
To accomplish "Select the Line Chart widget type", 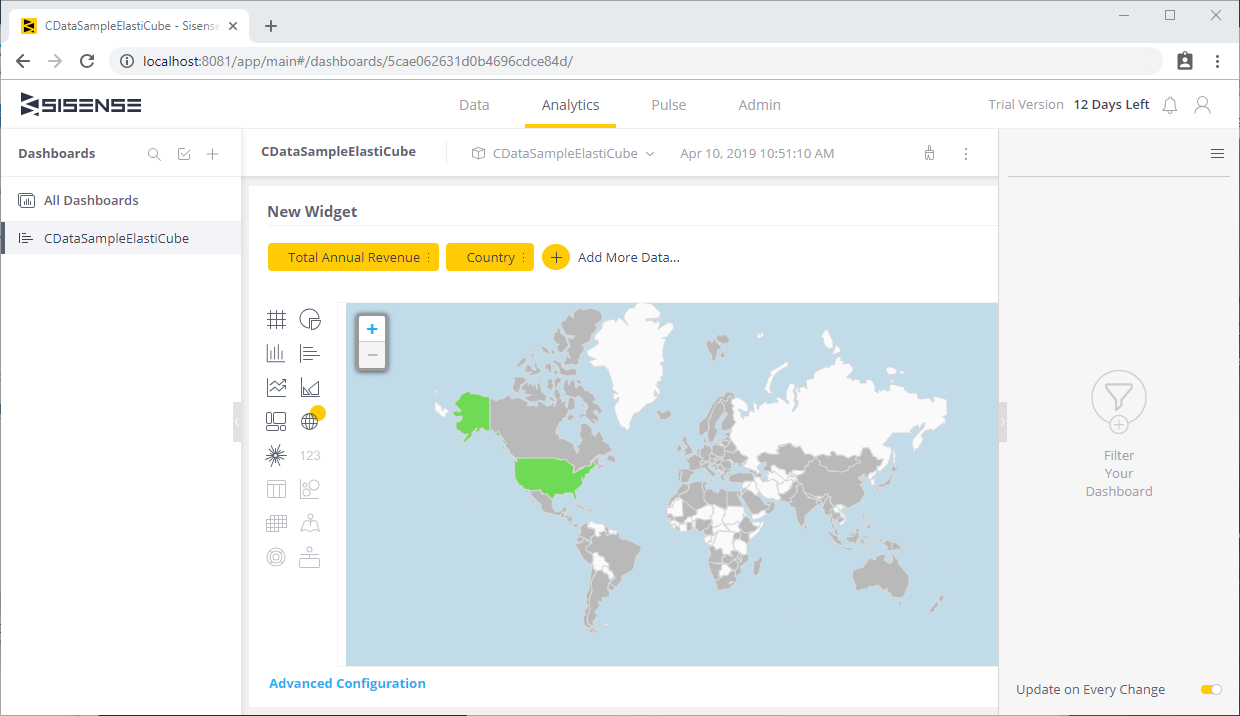I will [276, 387].
